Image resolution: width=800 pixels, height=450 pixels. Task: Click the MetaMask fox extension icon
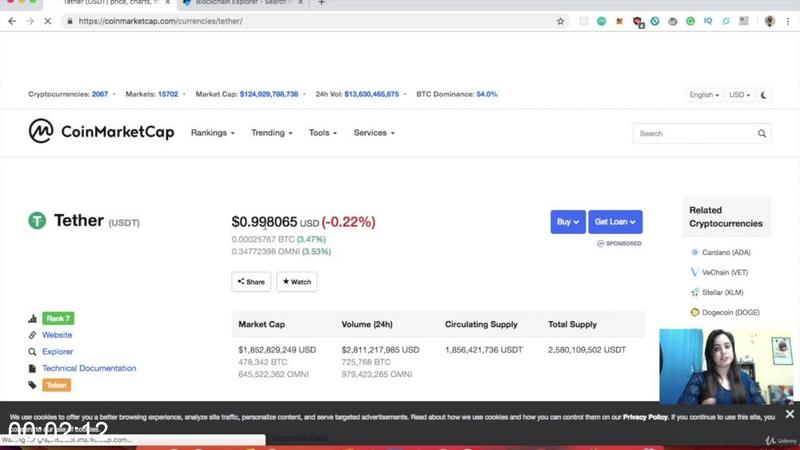(x=619, y=21)
